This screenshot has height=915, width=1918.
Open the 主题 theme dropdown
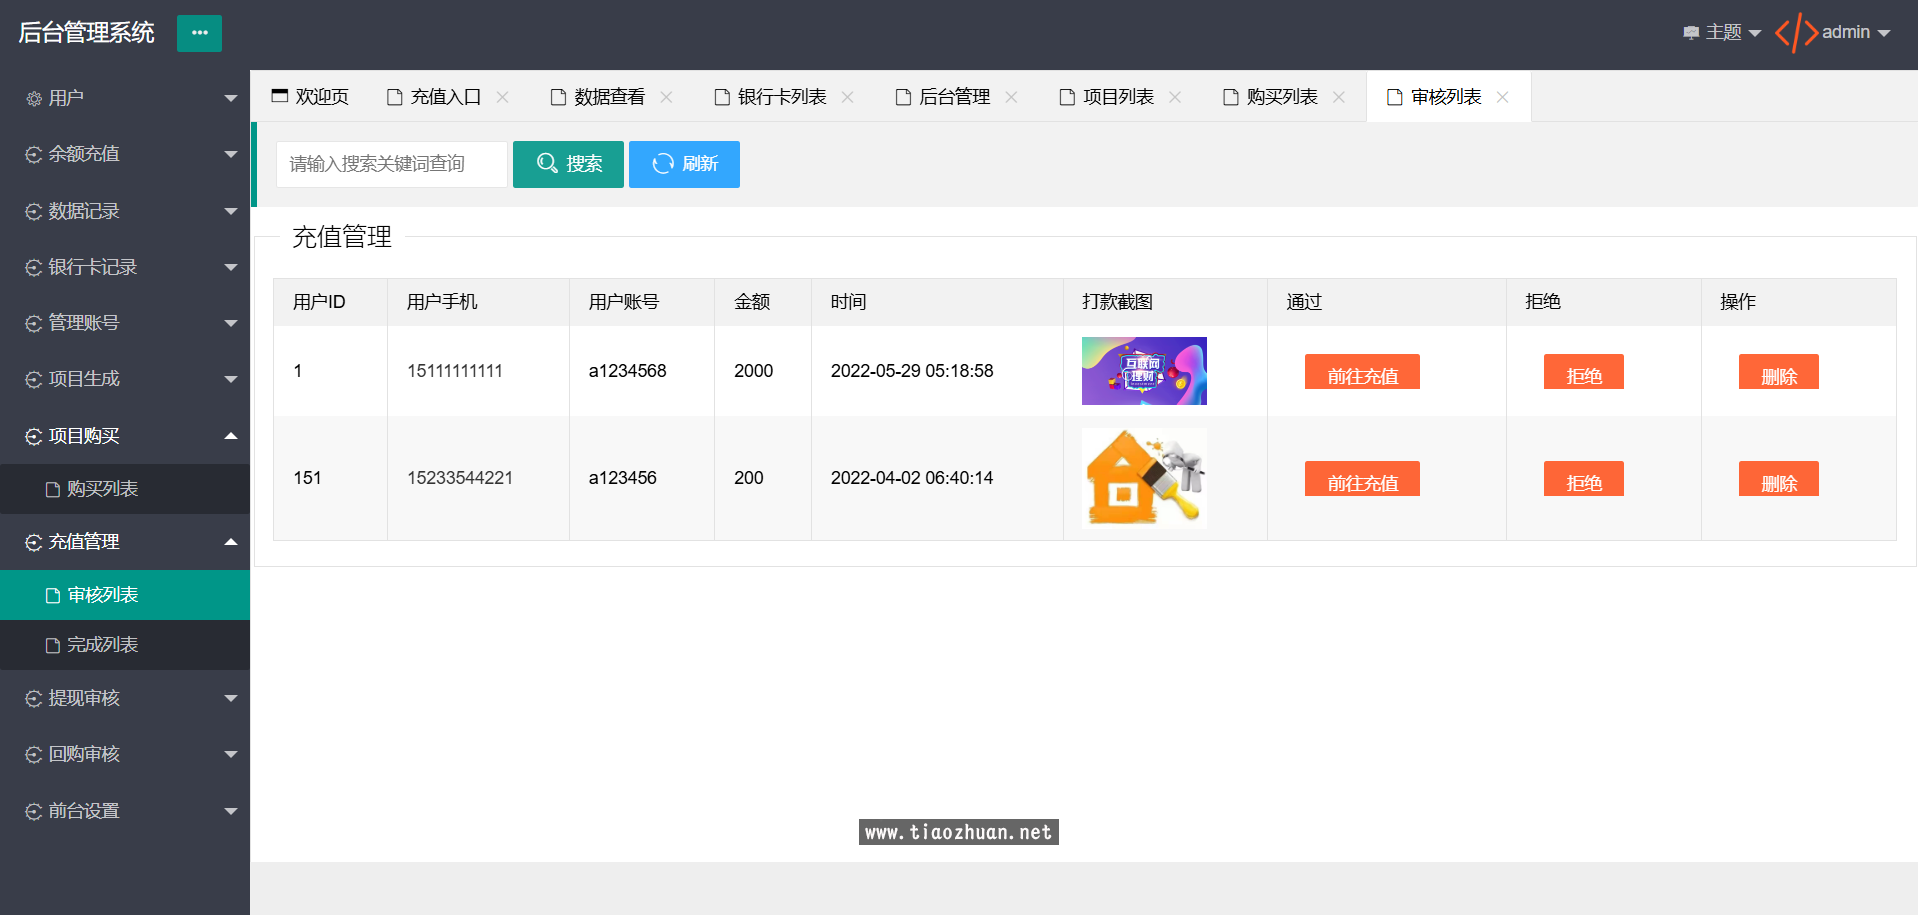coord(1722,32)
